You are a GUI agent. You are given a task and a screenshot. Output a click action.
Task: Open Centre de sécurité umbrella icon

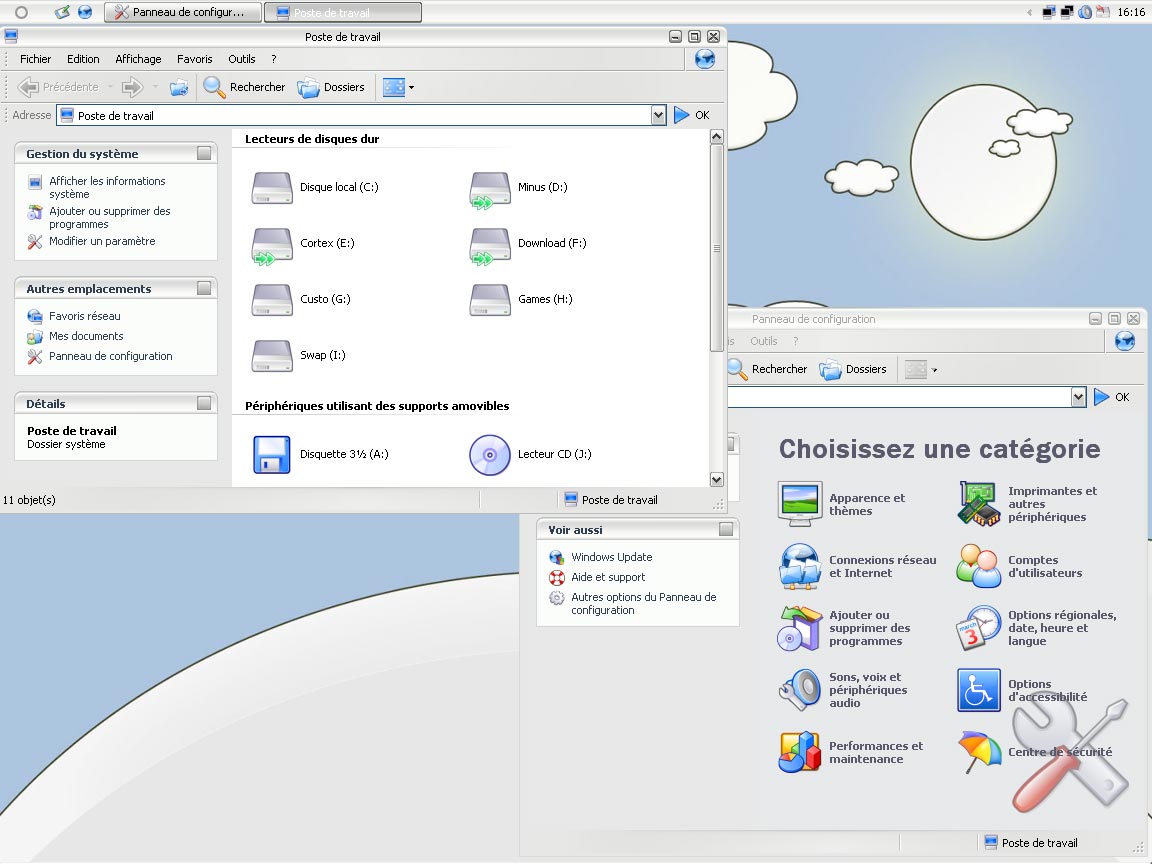click(x=979, y=752)
